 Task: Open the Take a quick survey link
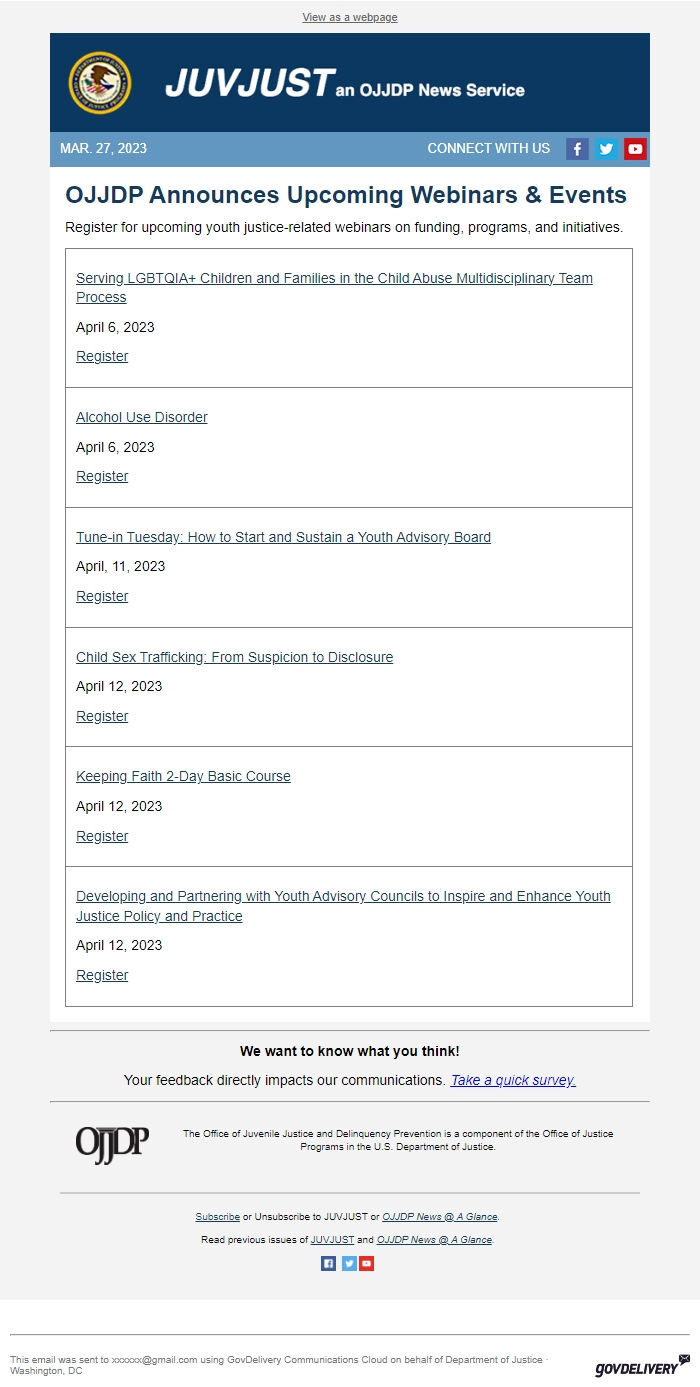tap(512, 1080)
